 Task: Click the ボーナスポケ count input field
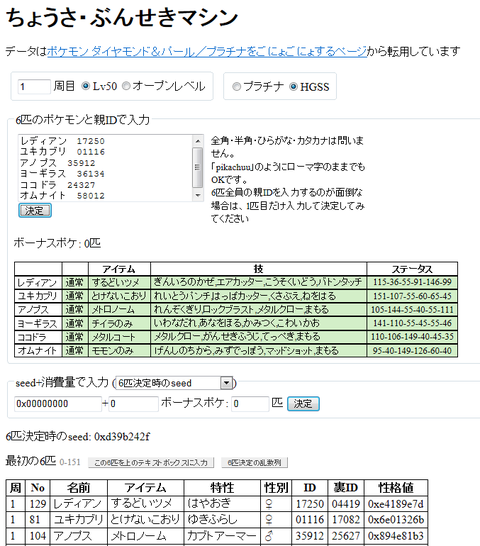250,404
